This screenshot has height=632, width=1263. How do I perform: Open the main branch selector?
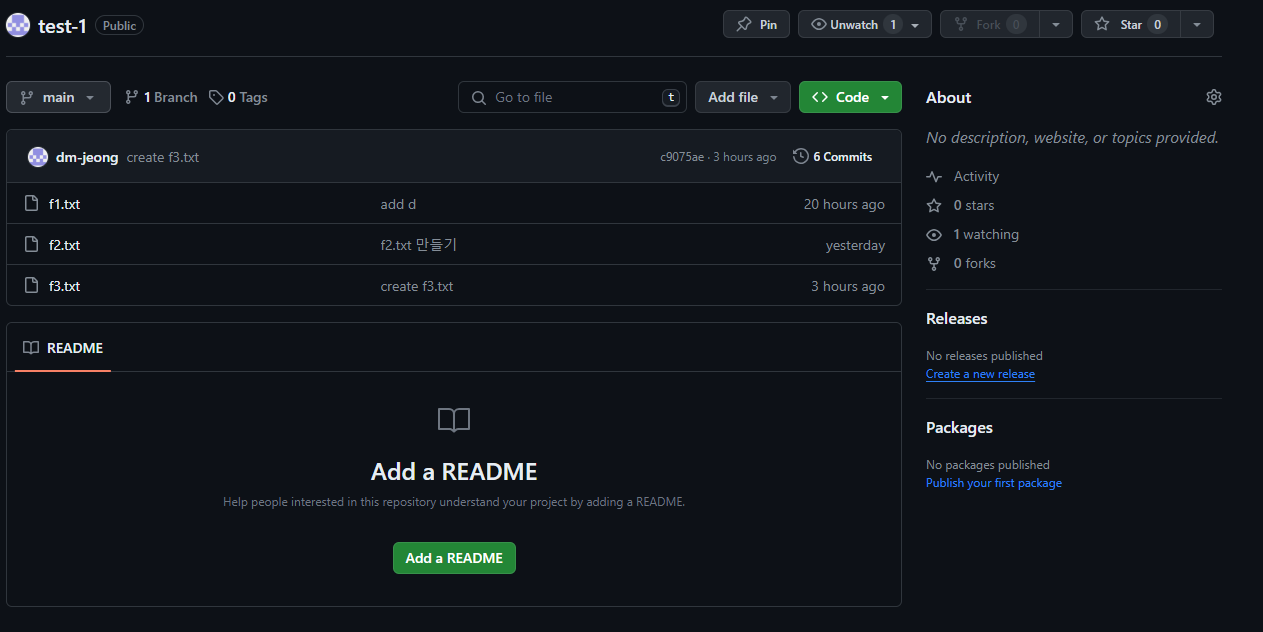(58, 97)
